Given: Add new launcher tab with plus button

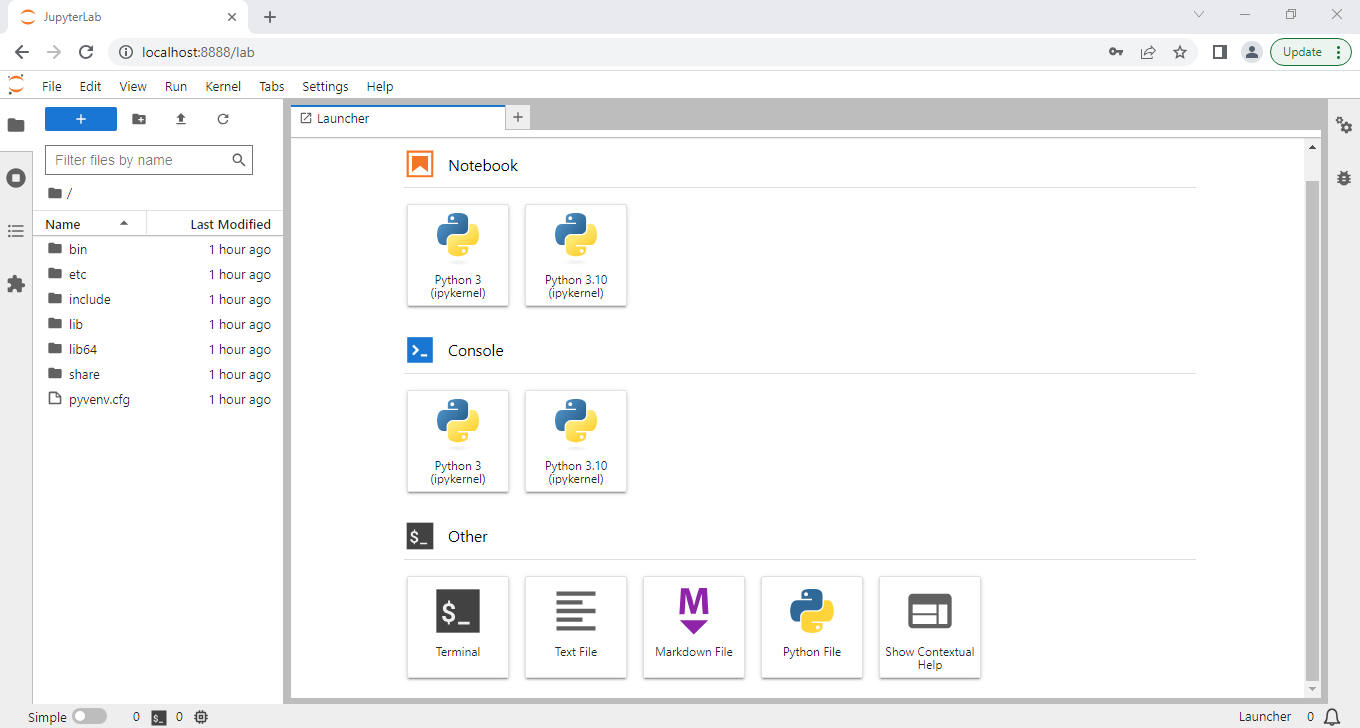Looking at the screenshot, I should coord(518,118).
